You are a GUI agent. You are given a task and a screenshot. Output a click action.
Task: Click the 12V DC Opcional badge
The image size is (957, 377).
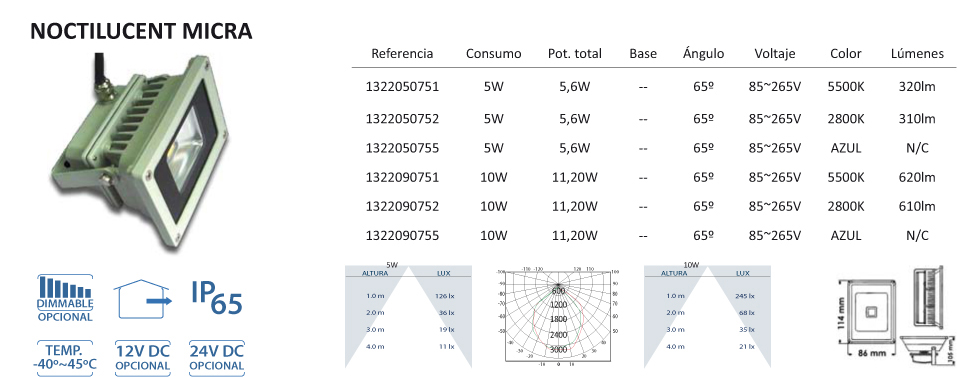pos(142,357)
